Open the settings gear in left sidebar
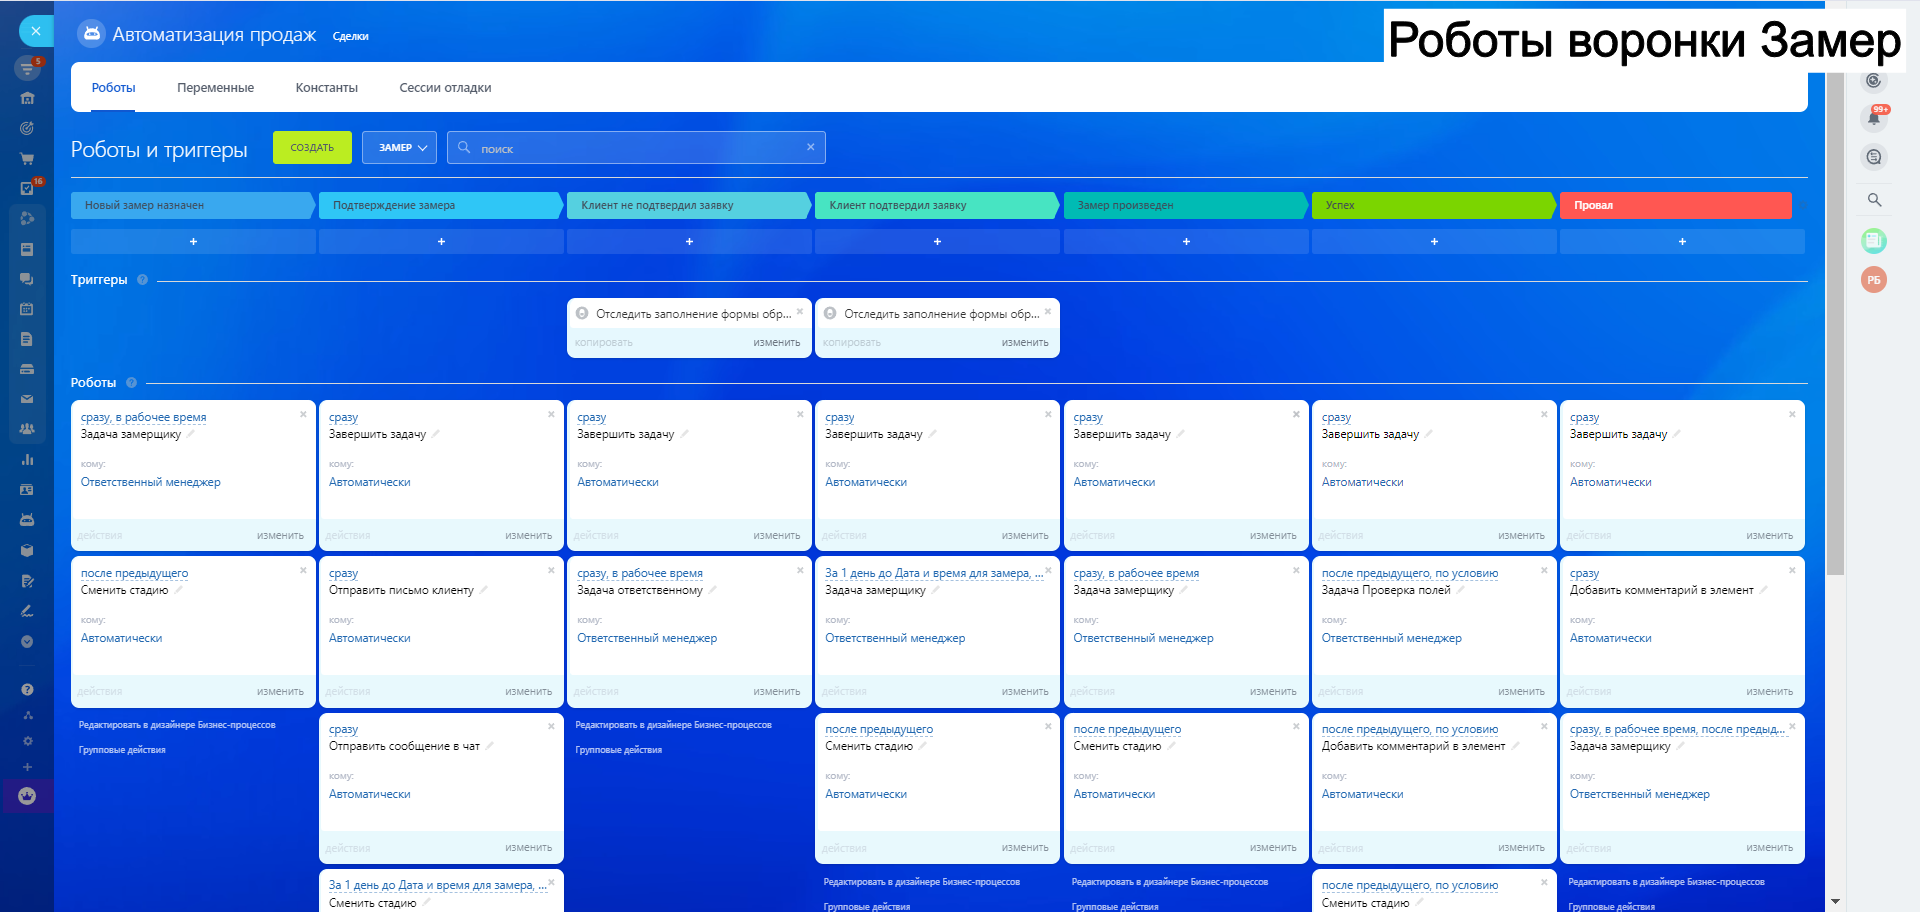The height and width of the screenshot is (912, 1920). 27,741
